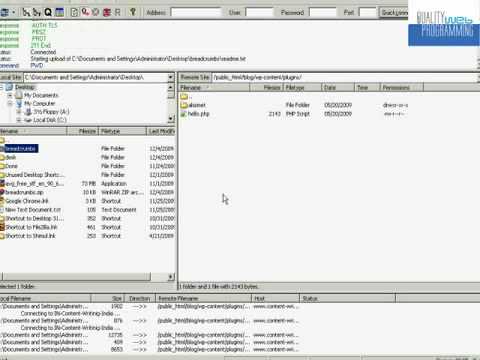
Task: Expand the 3½ Floppy (A:) tree node
Action: [x=19, y=112]
